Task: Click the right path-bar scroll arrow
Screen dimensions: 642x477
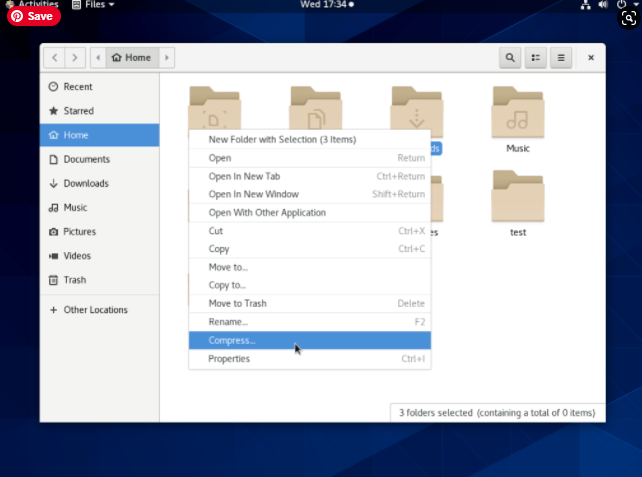Action: pos(167,58)
